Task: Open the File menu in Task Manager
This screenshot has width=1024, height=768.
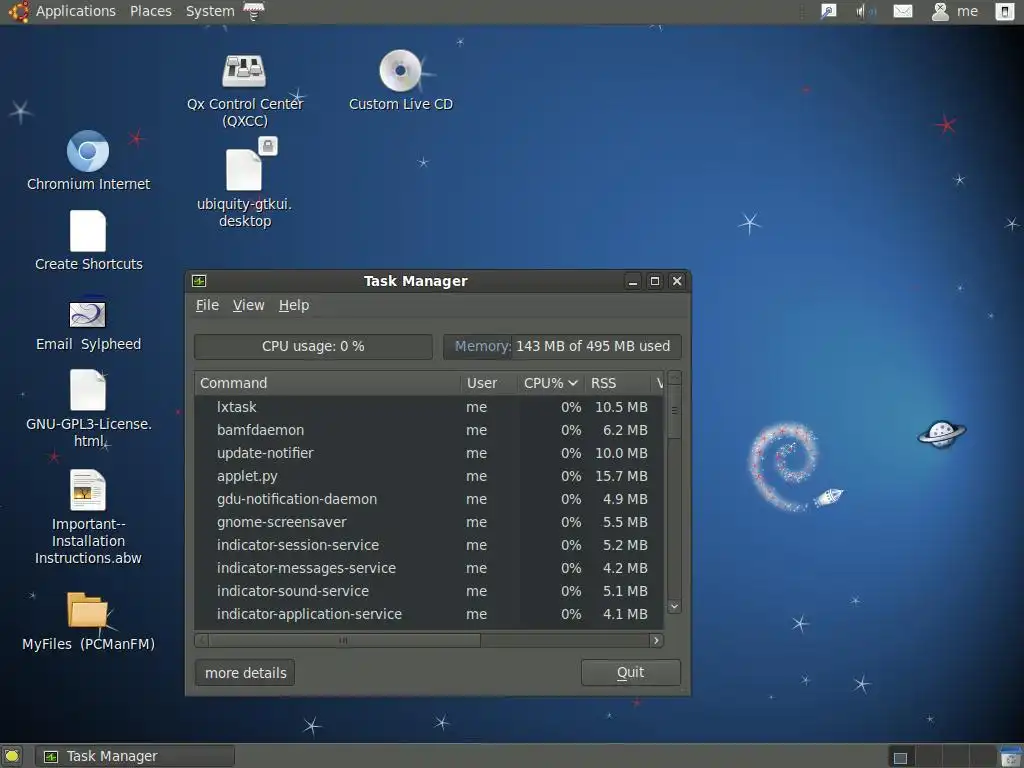Action: click(207, 305)
